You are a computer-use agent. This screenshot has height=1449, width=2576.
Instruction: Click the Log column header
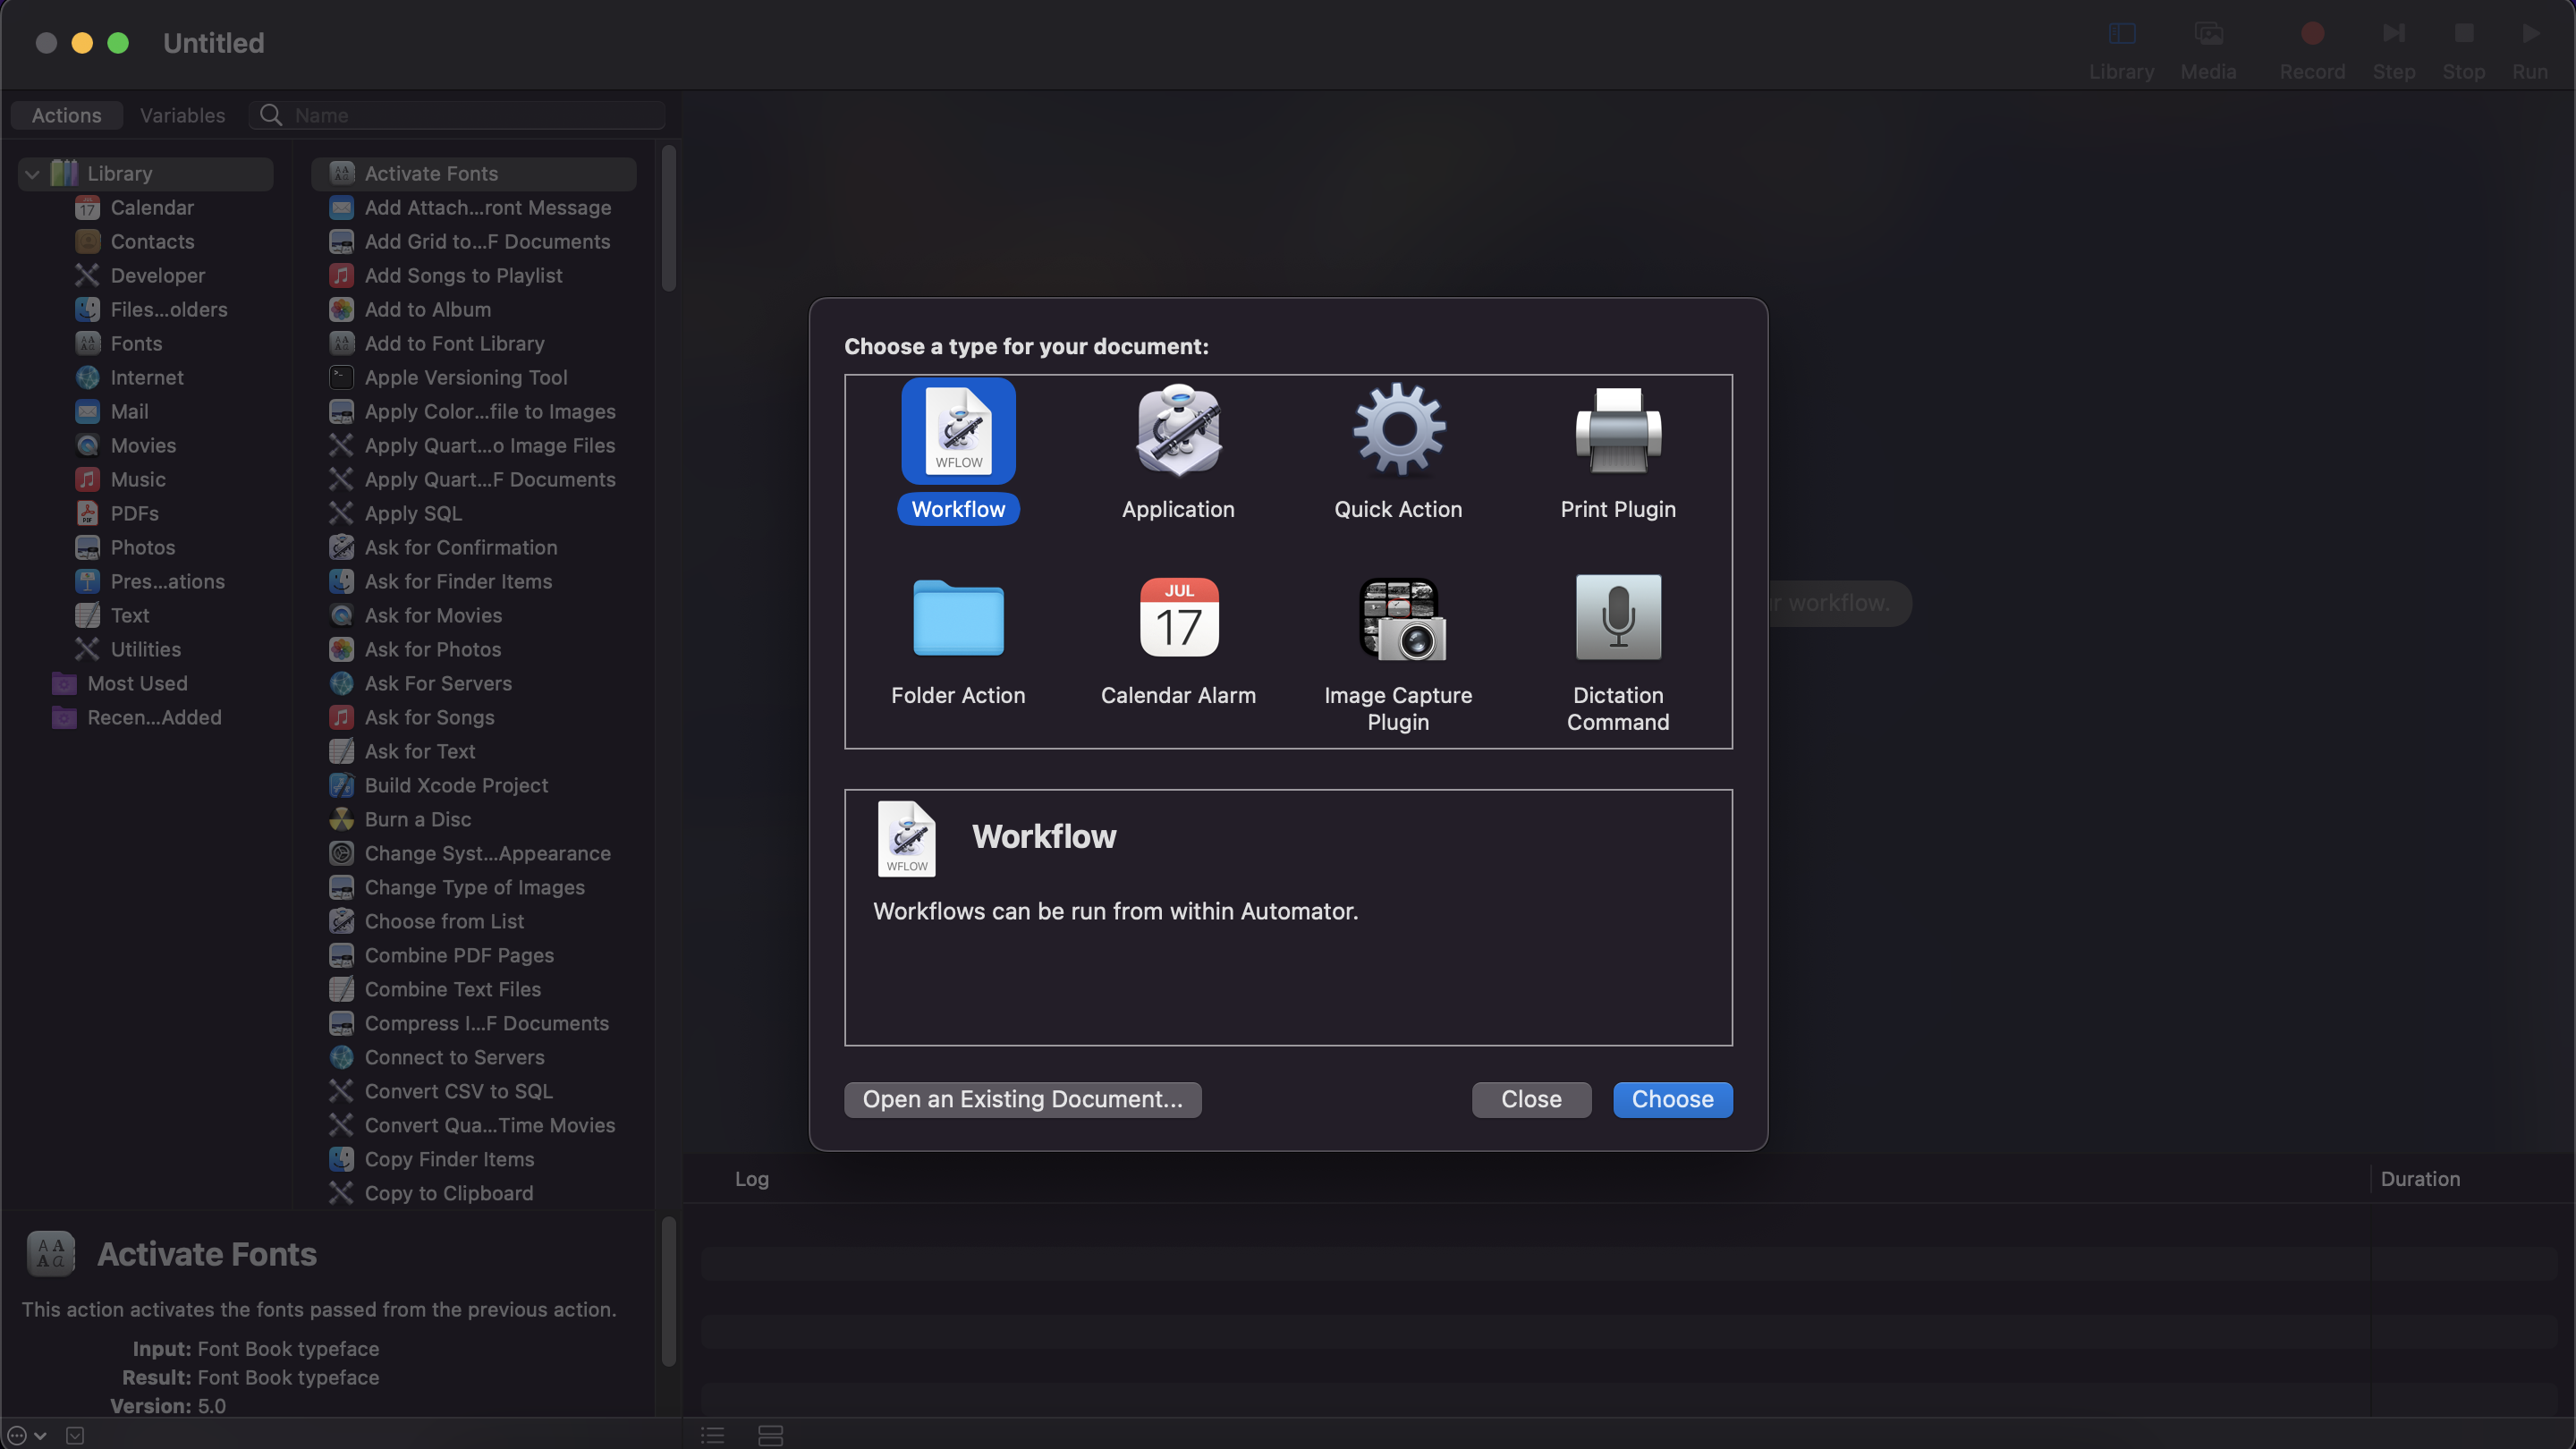(x=752, y=1179)
